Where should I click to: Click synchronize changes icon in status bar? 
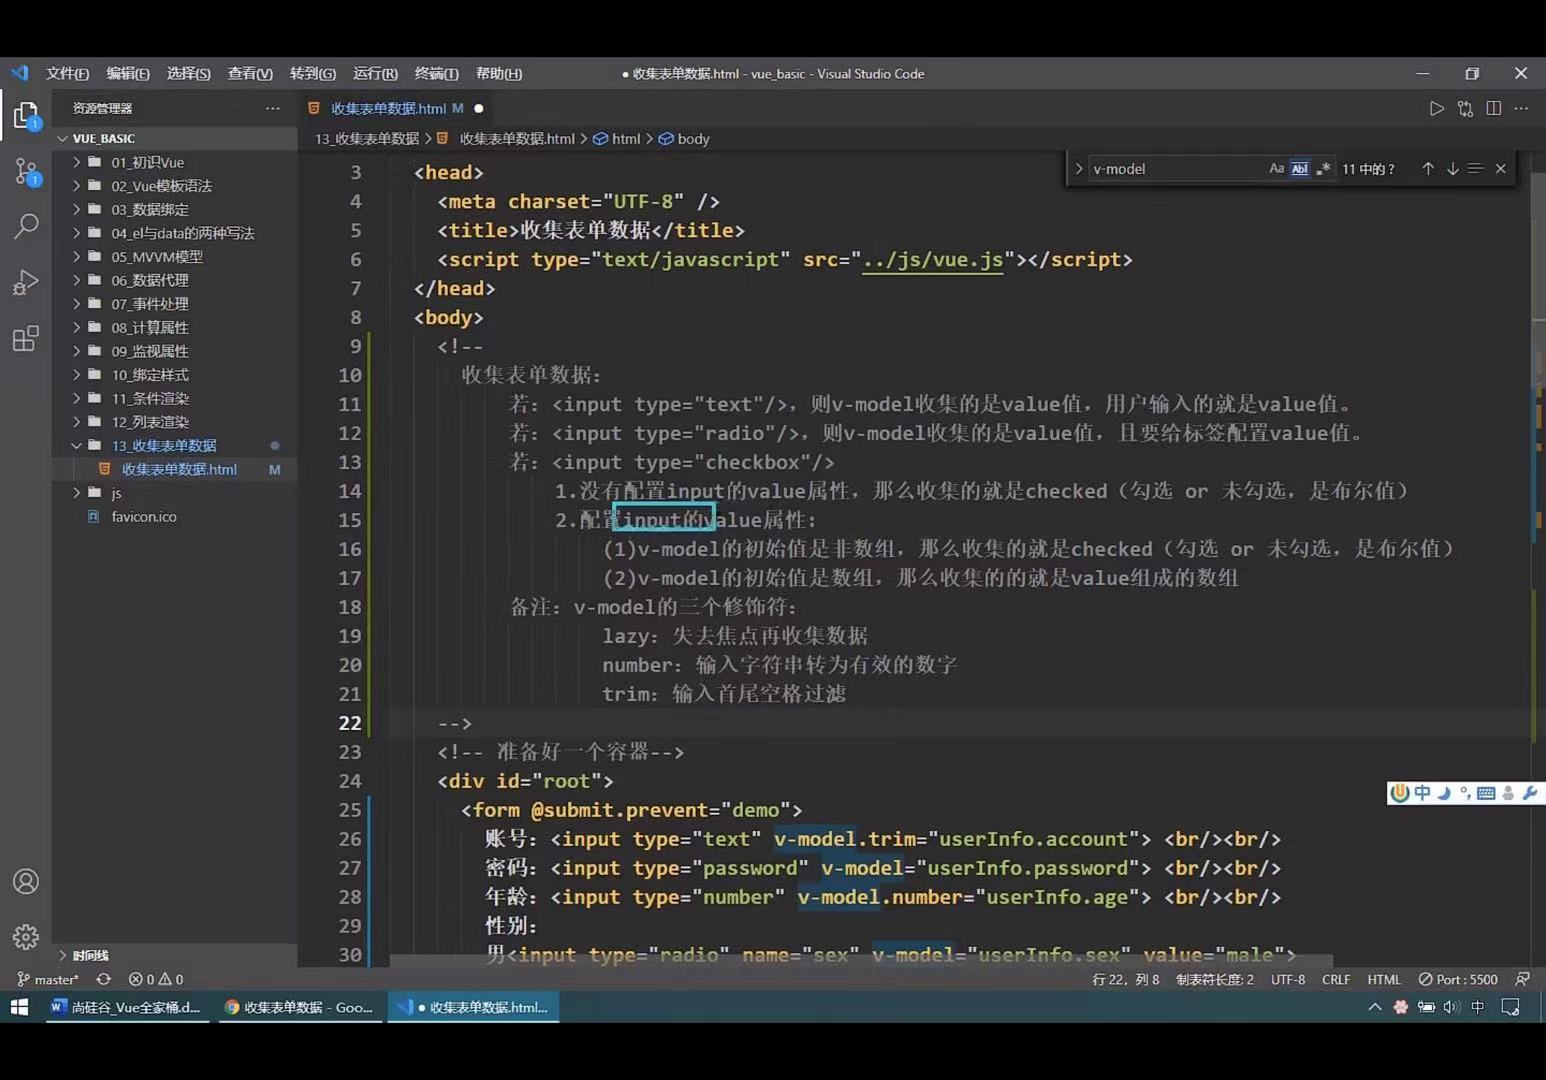tap(103, 979)
